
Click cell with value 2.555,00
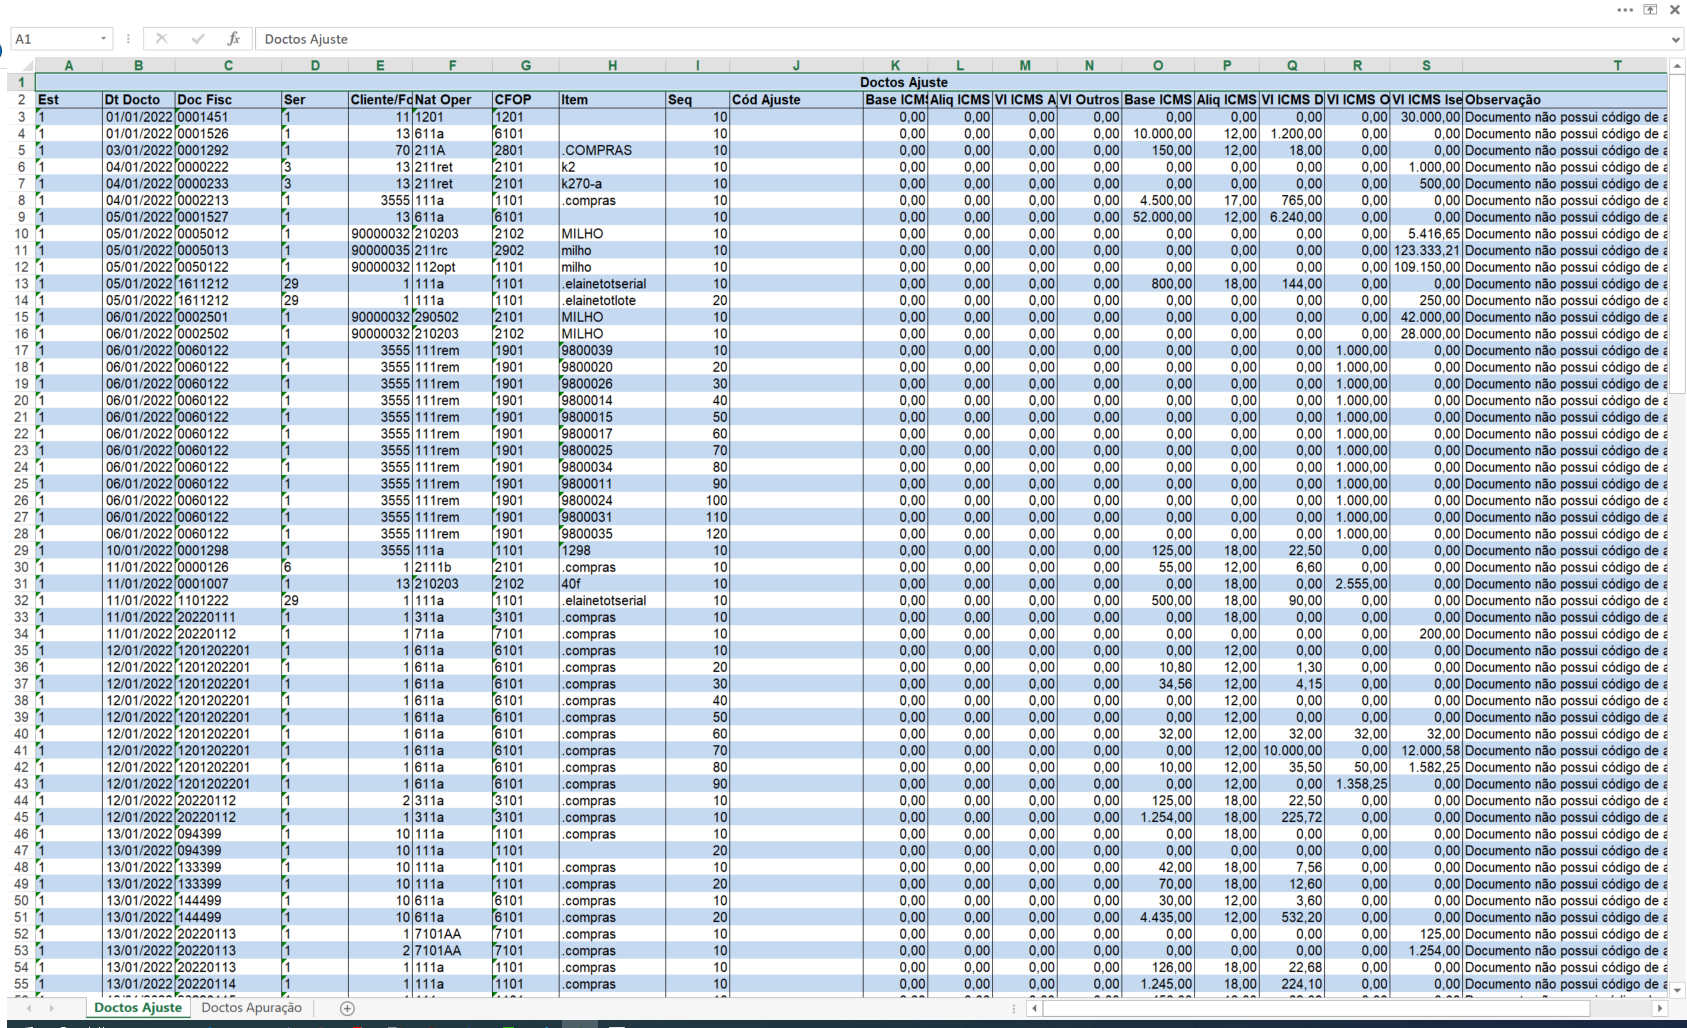coord(1357,584)
